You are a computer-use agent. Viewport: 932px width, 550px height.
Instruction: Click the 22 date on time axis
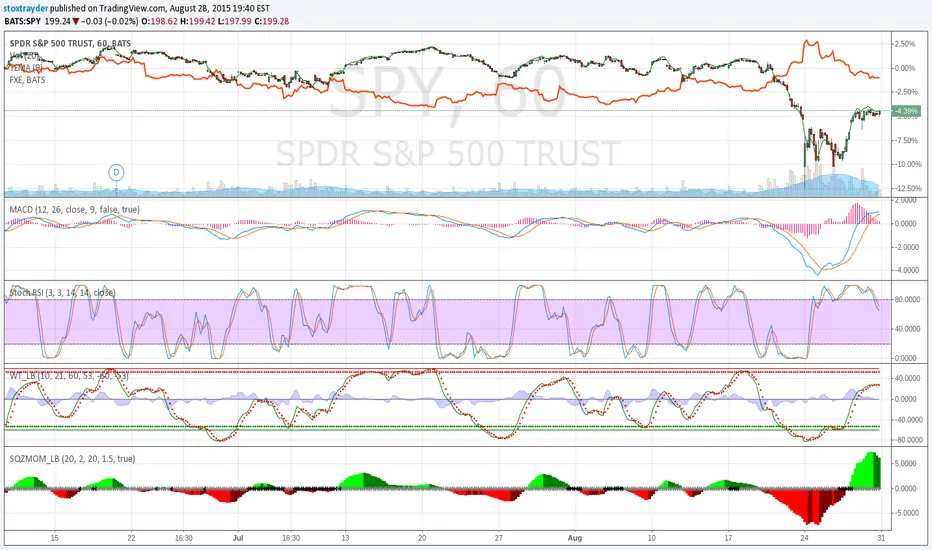pyautogui.click(x=131, y=538)
